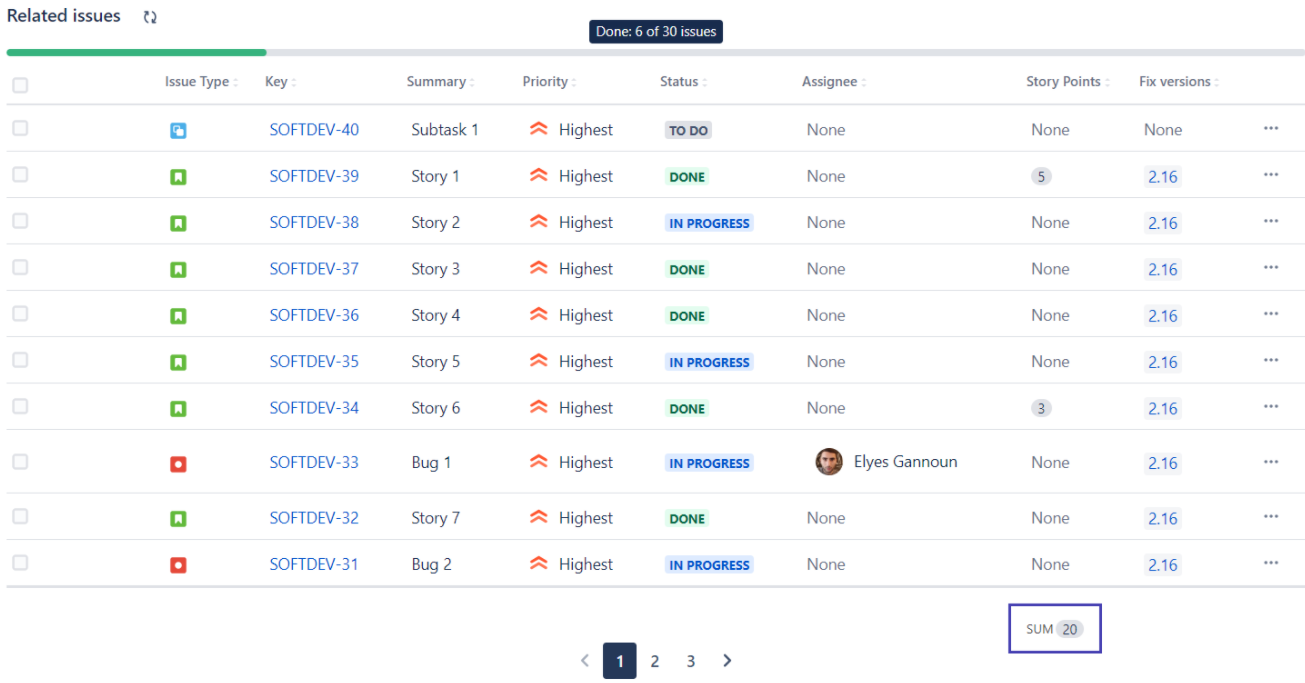Click the refresh icon beside Related issues
1305x683 pixels.
pyautogui.click(x=149, y=16)
